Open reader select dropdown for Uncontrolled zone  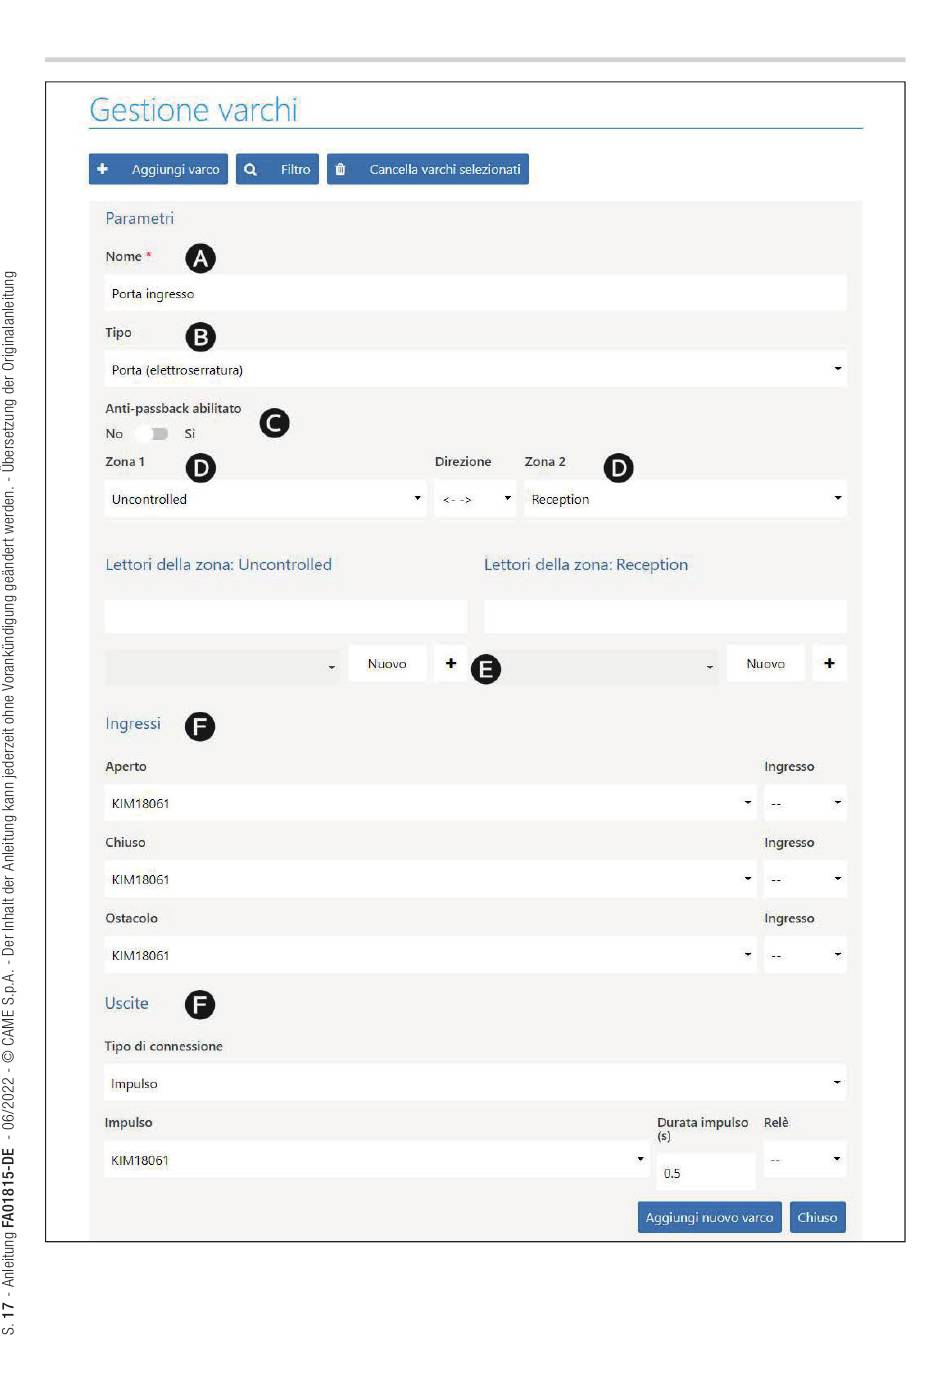(222, 666)
